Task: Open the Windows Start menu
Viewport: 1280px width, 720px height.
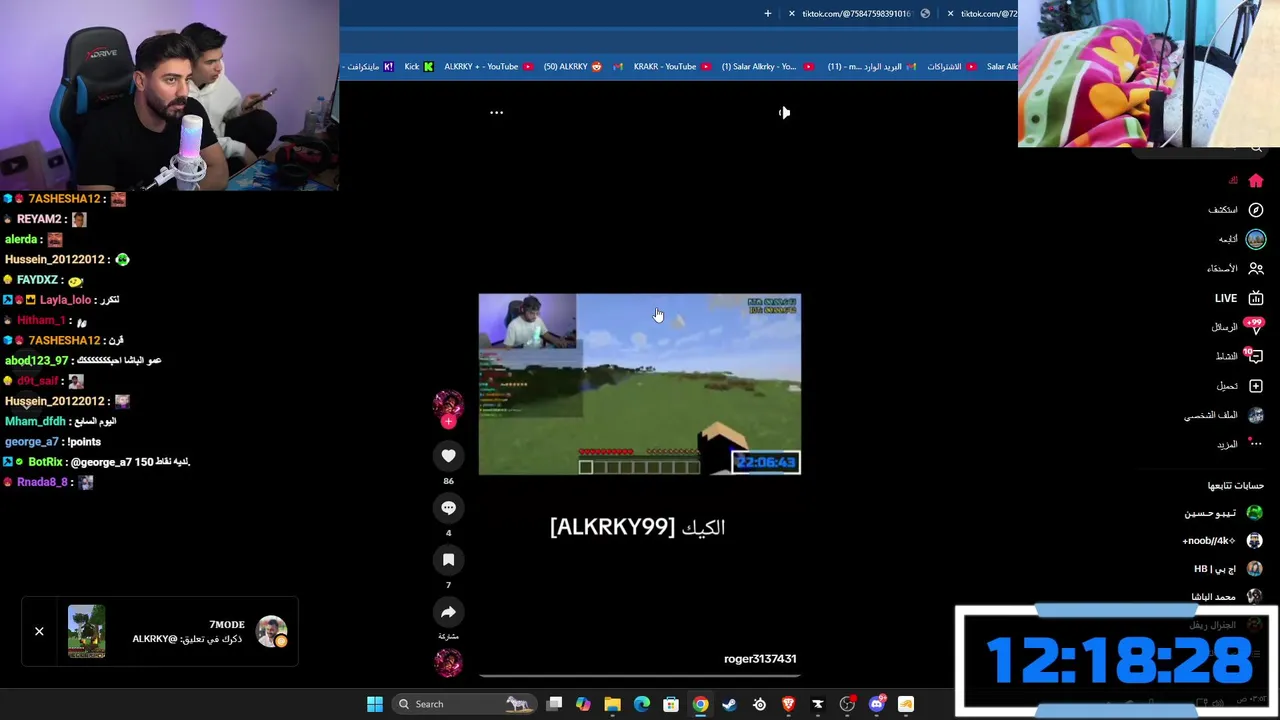Action: coord(375,704)
